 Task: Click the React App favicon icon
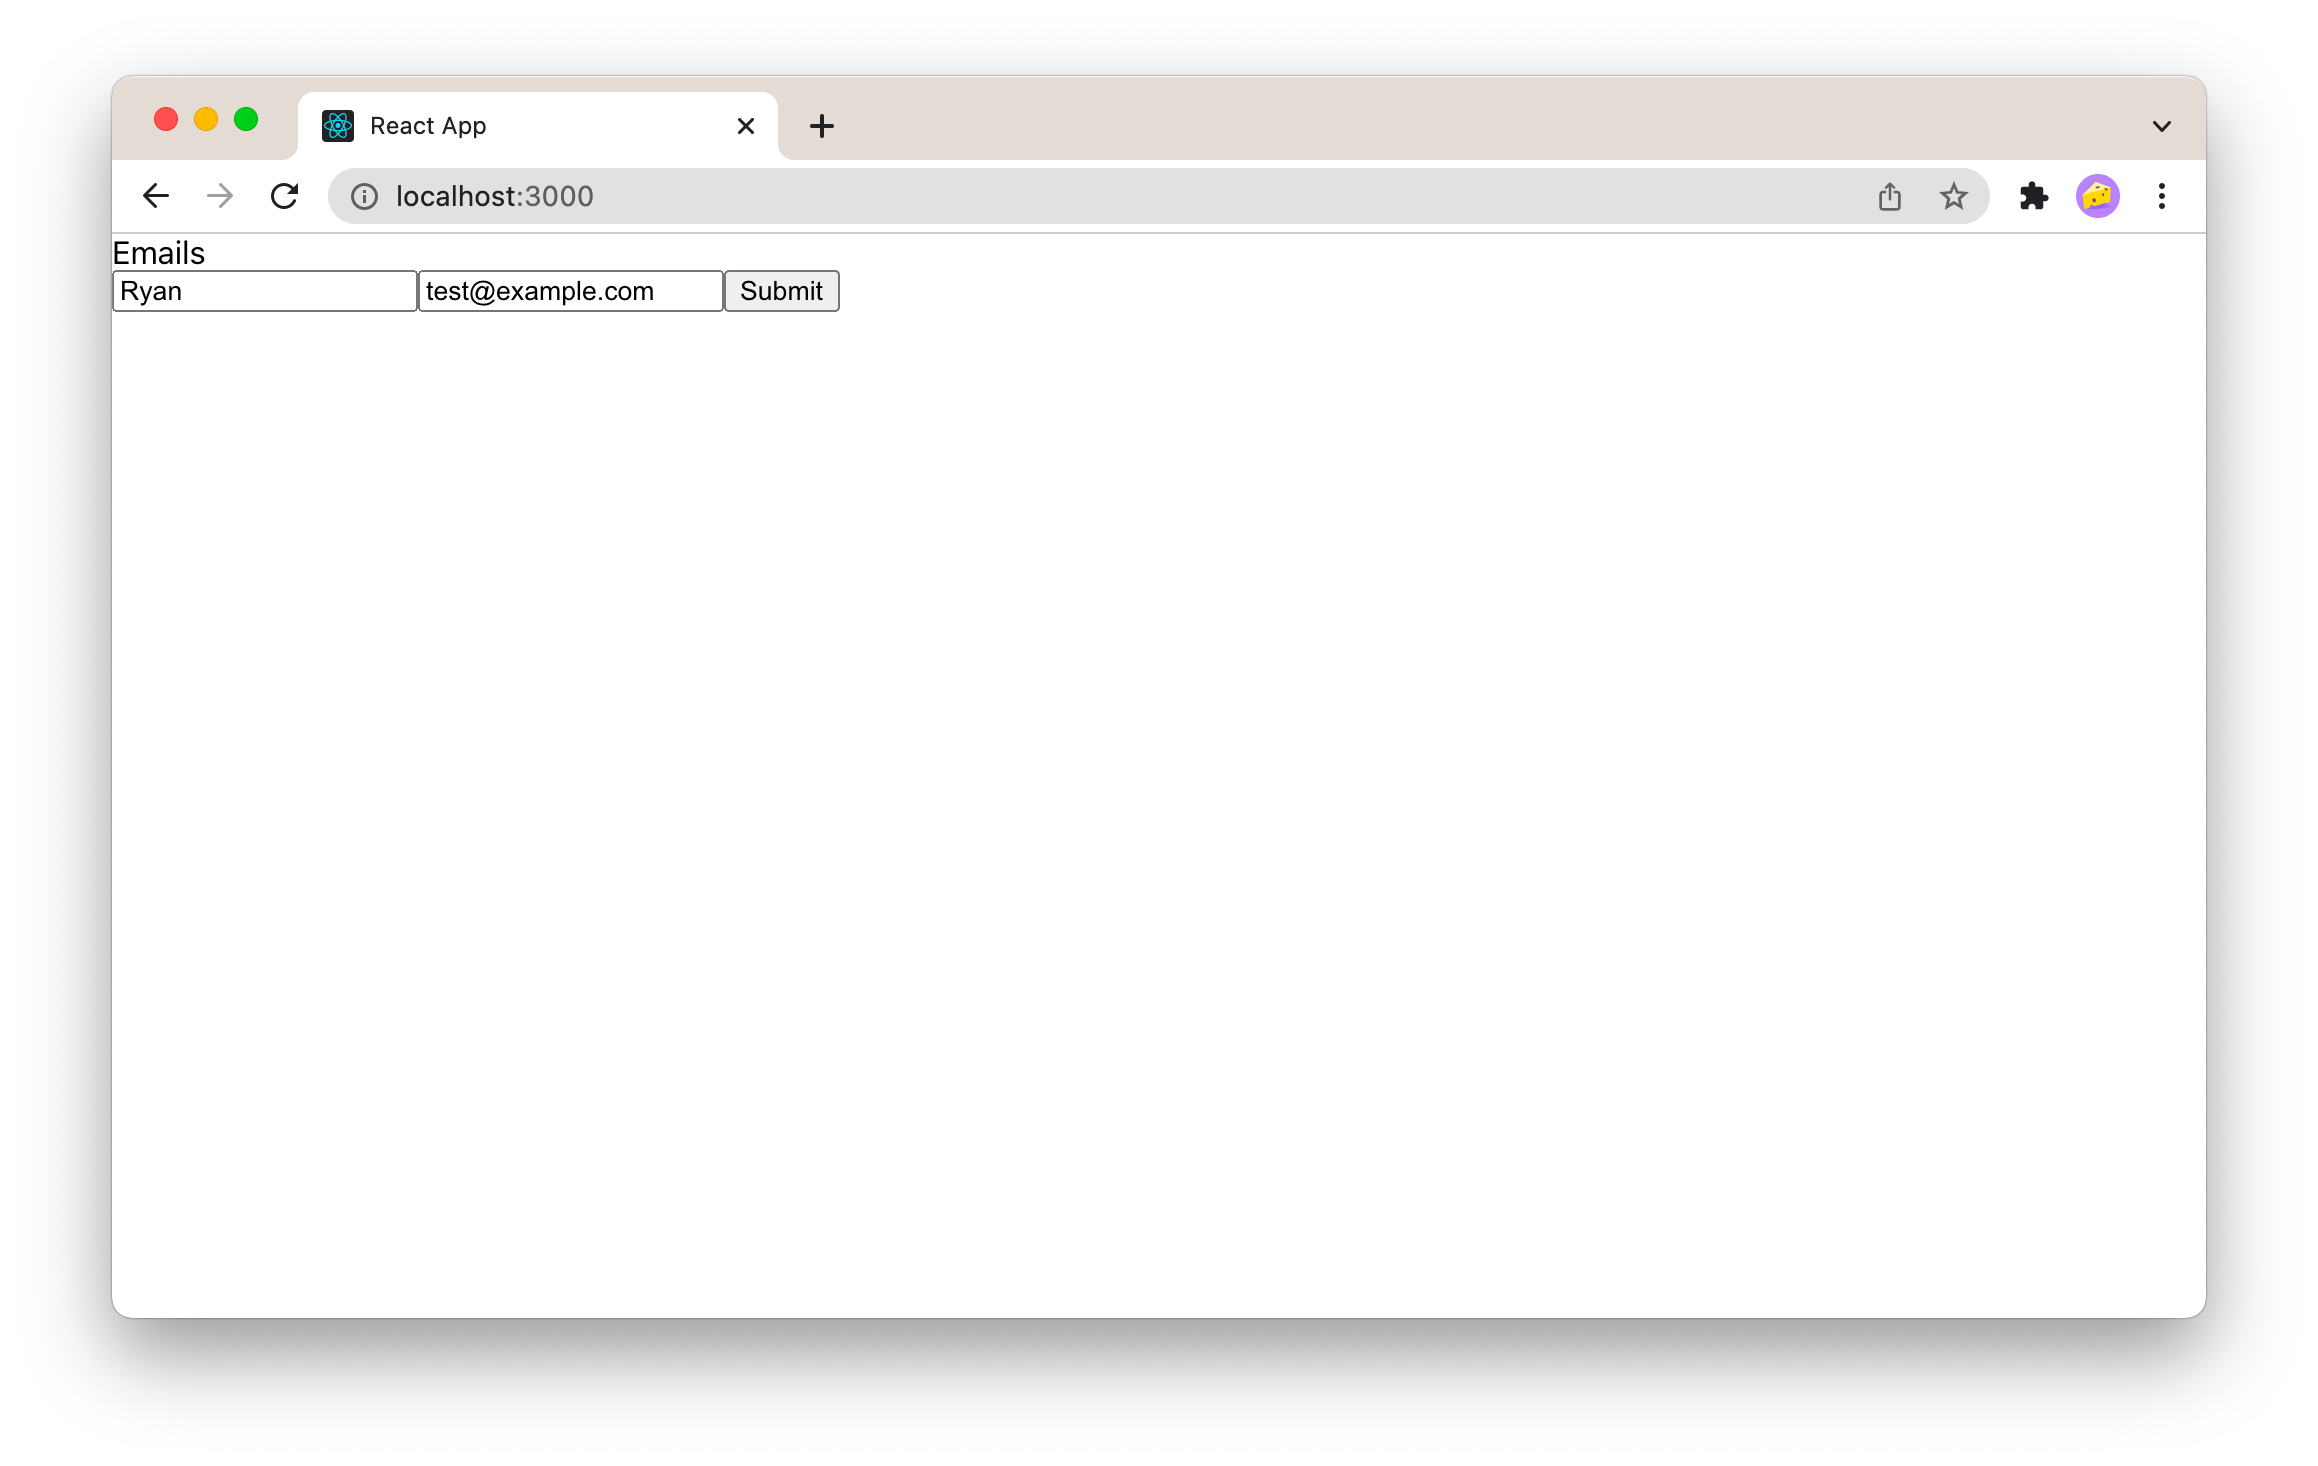338,125
